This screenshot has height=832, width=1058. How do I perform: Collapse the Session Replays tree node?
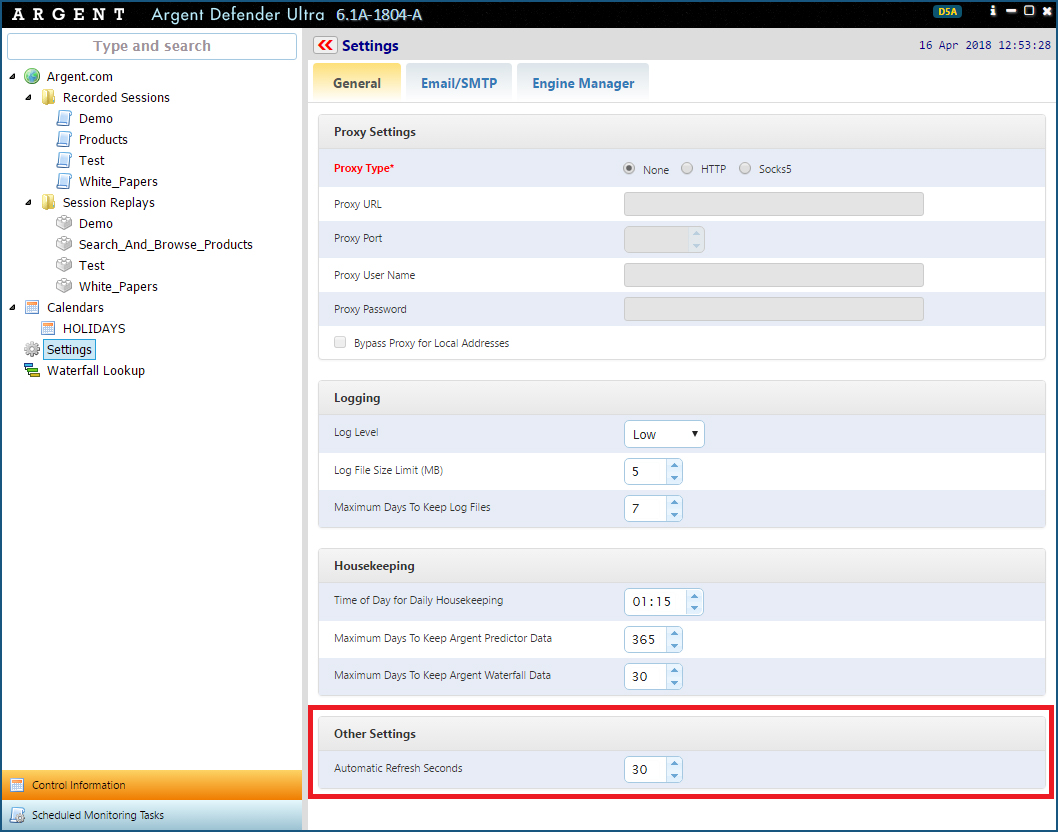pos(28,202)
